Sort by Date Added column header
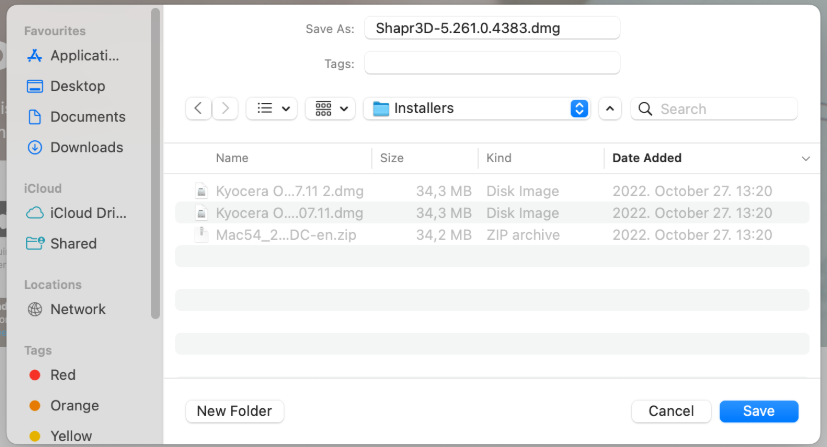This screenshot has width=827, height=447. (647, 158)
